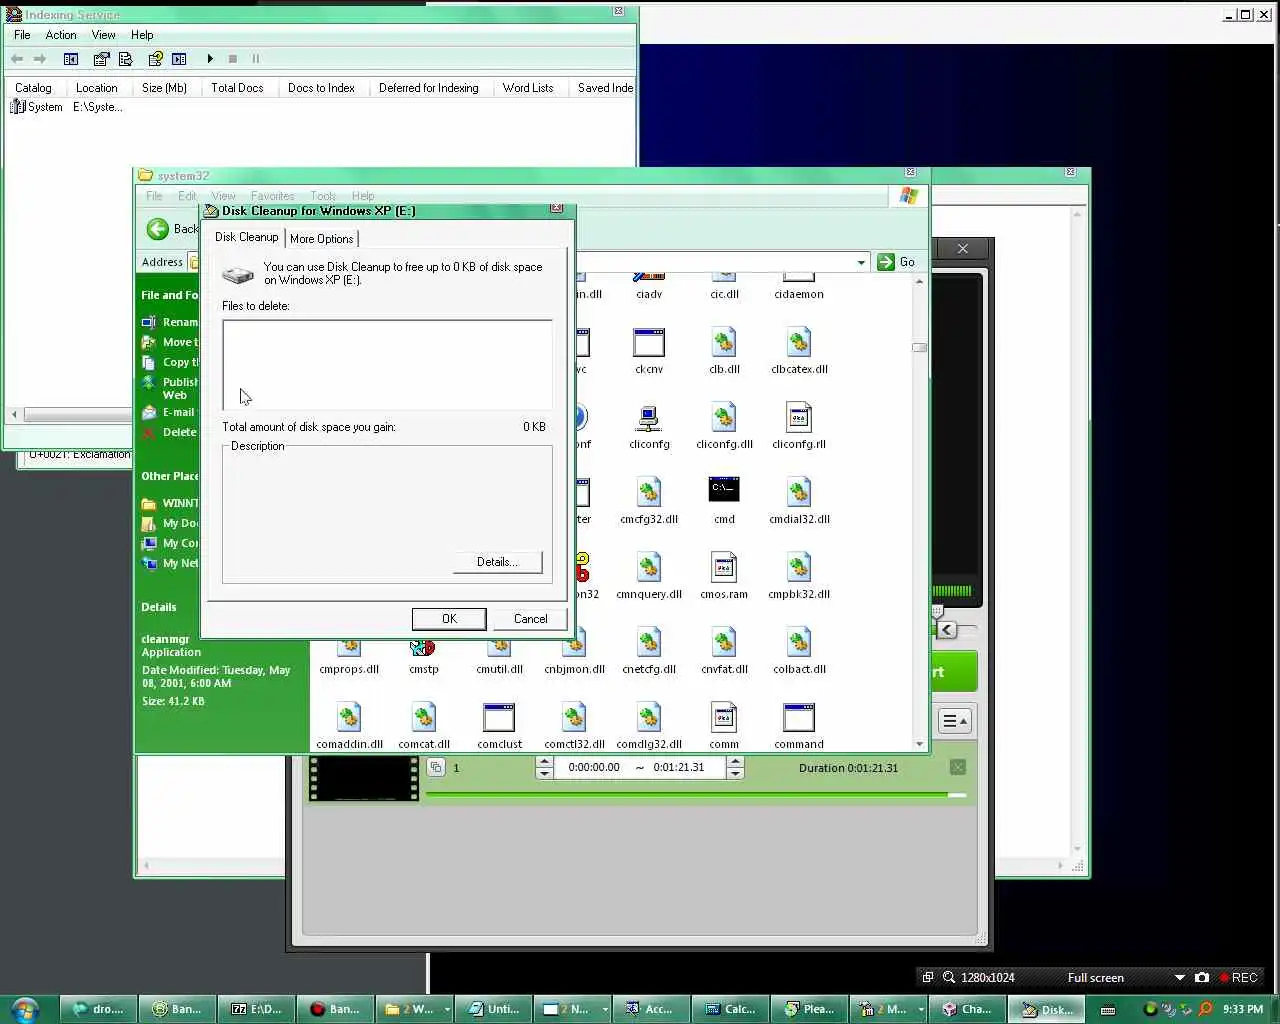Screen dimensions: 1280x1024
Task: Click the collapse arrow button in converter panel
Action: pos(947,629)
